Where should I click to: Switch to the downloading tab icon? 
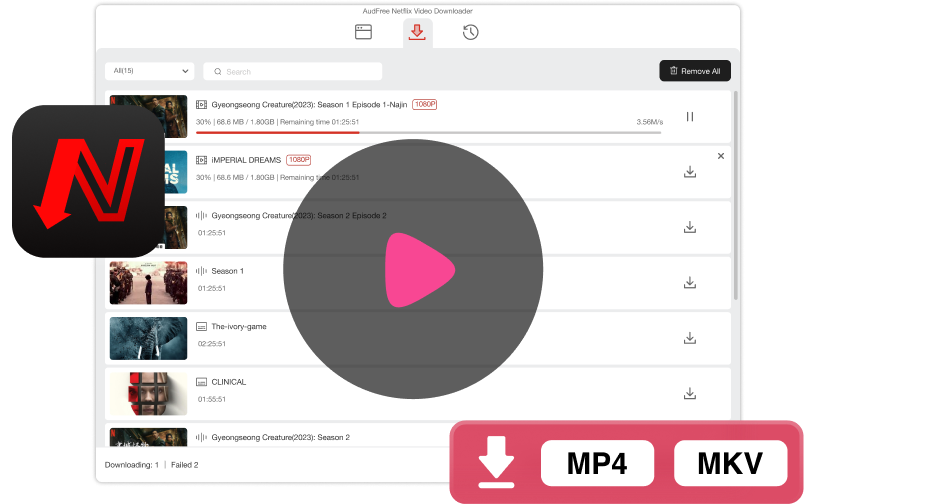(x=417, y=32)
